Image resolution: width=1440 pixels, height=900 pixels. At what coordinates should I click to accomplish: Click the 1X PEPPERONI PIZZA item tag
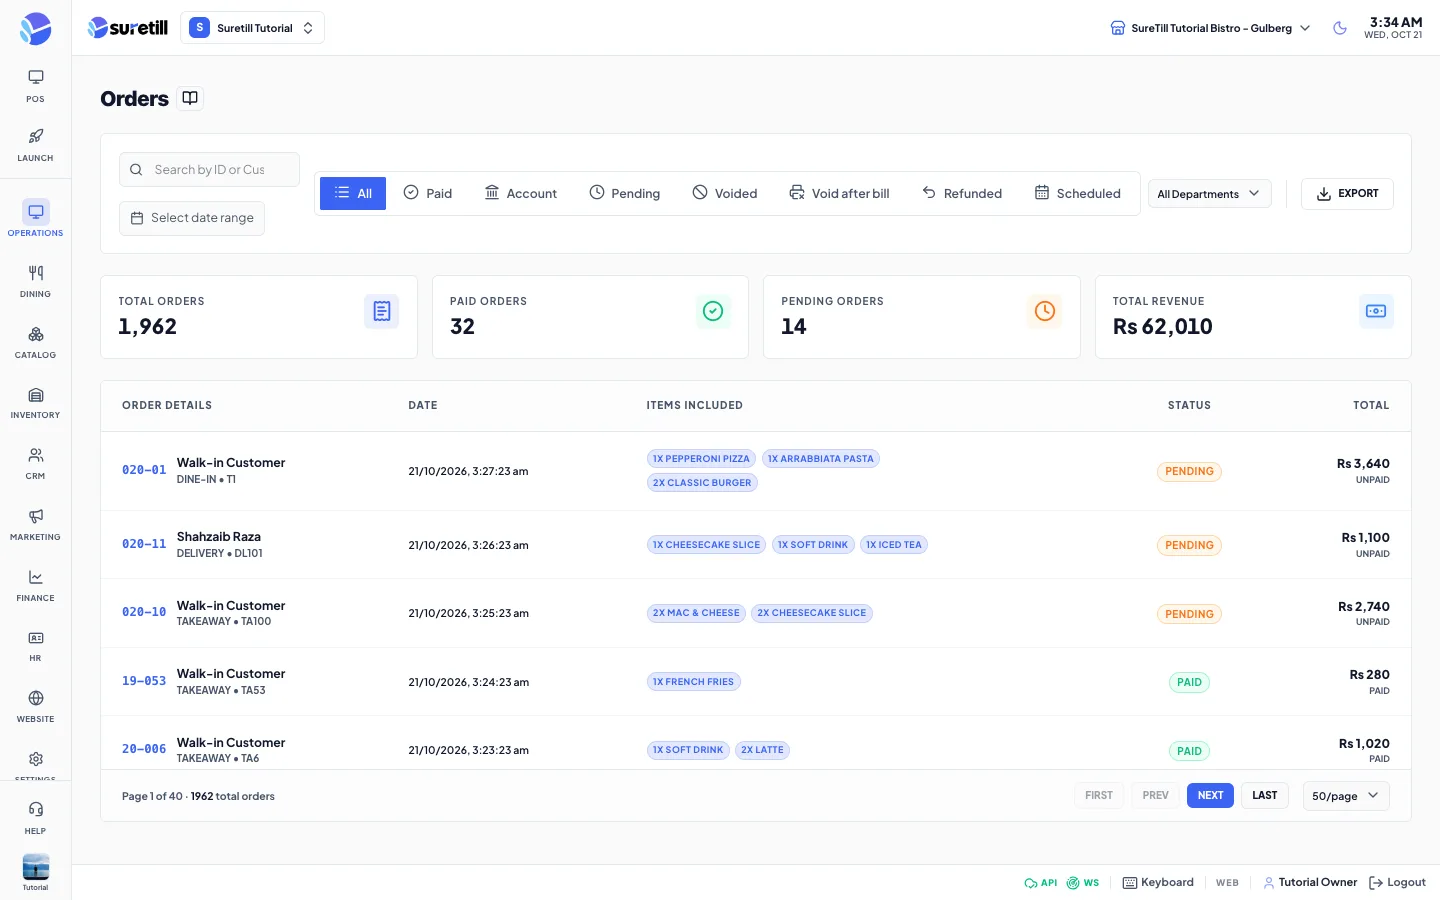click(x=701, y=459)
